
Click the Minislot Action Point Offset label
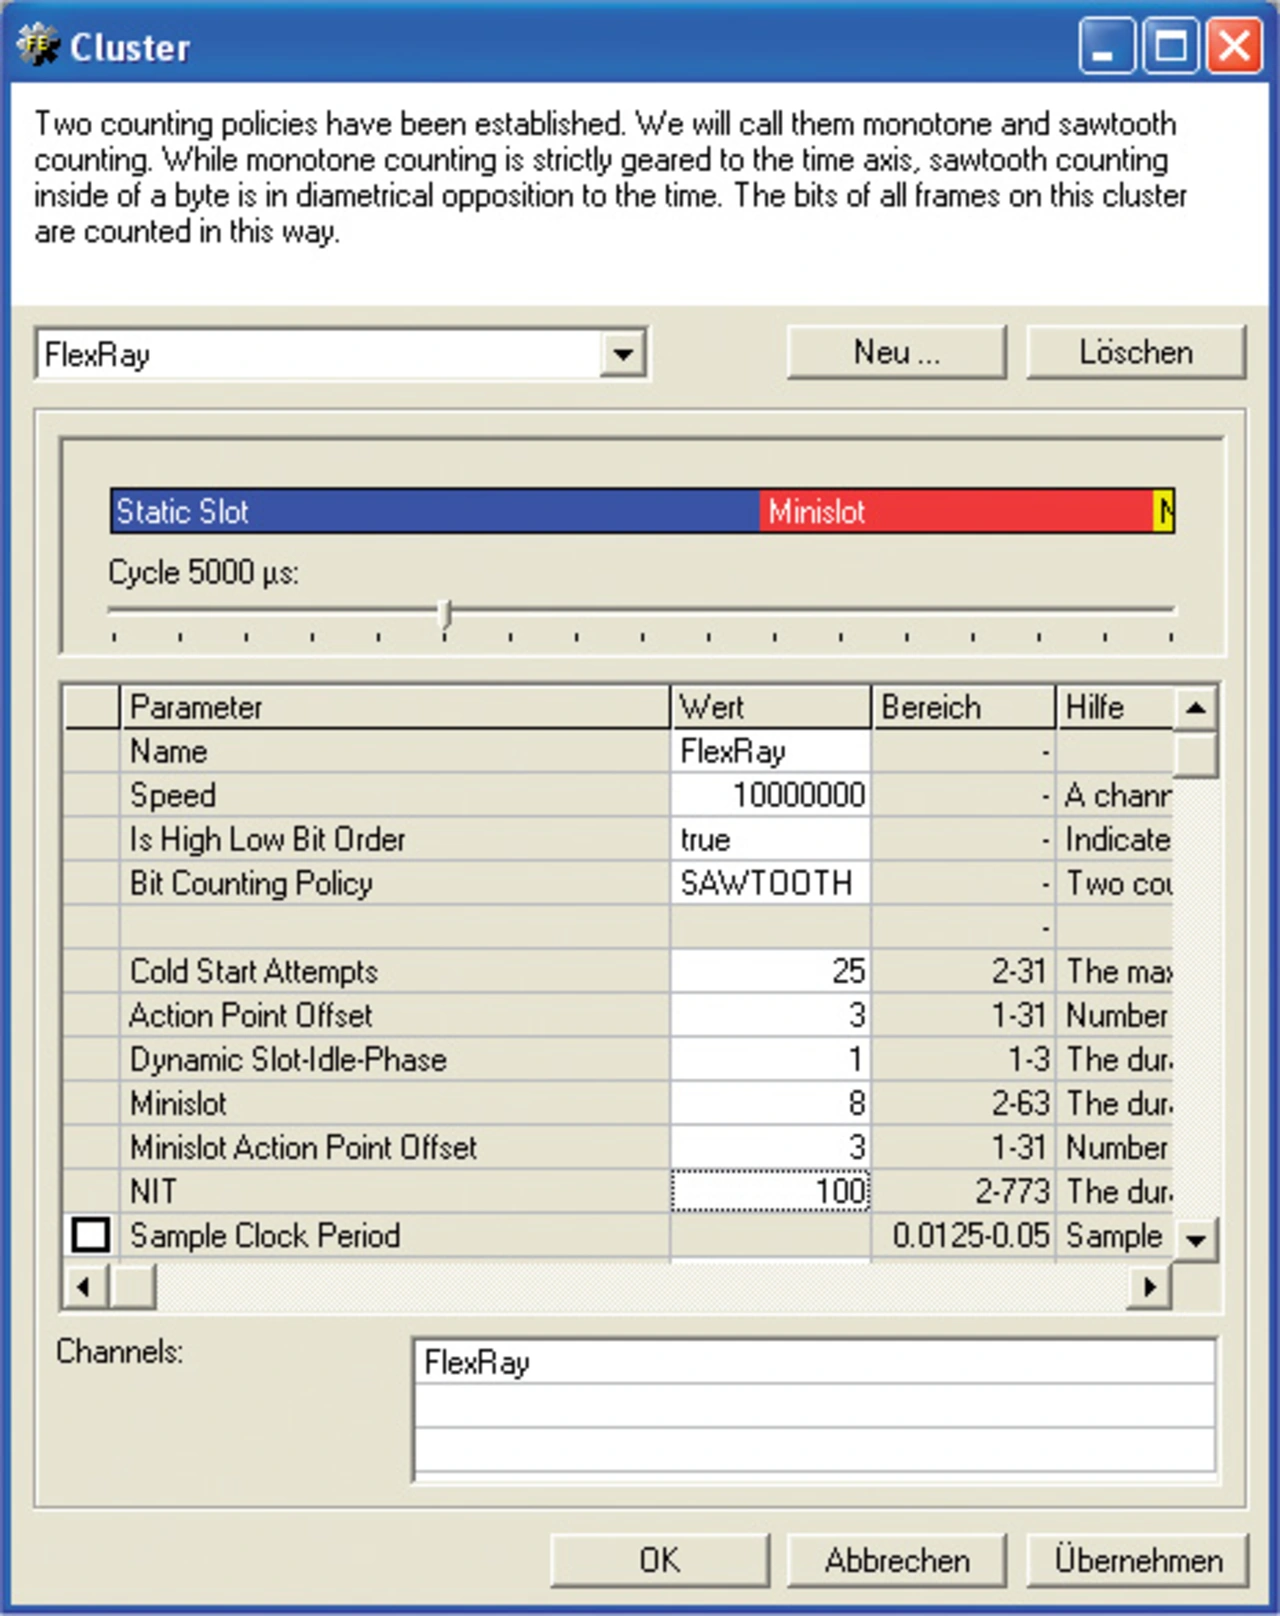click(303, 1147)
